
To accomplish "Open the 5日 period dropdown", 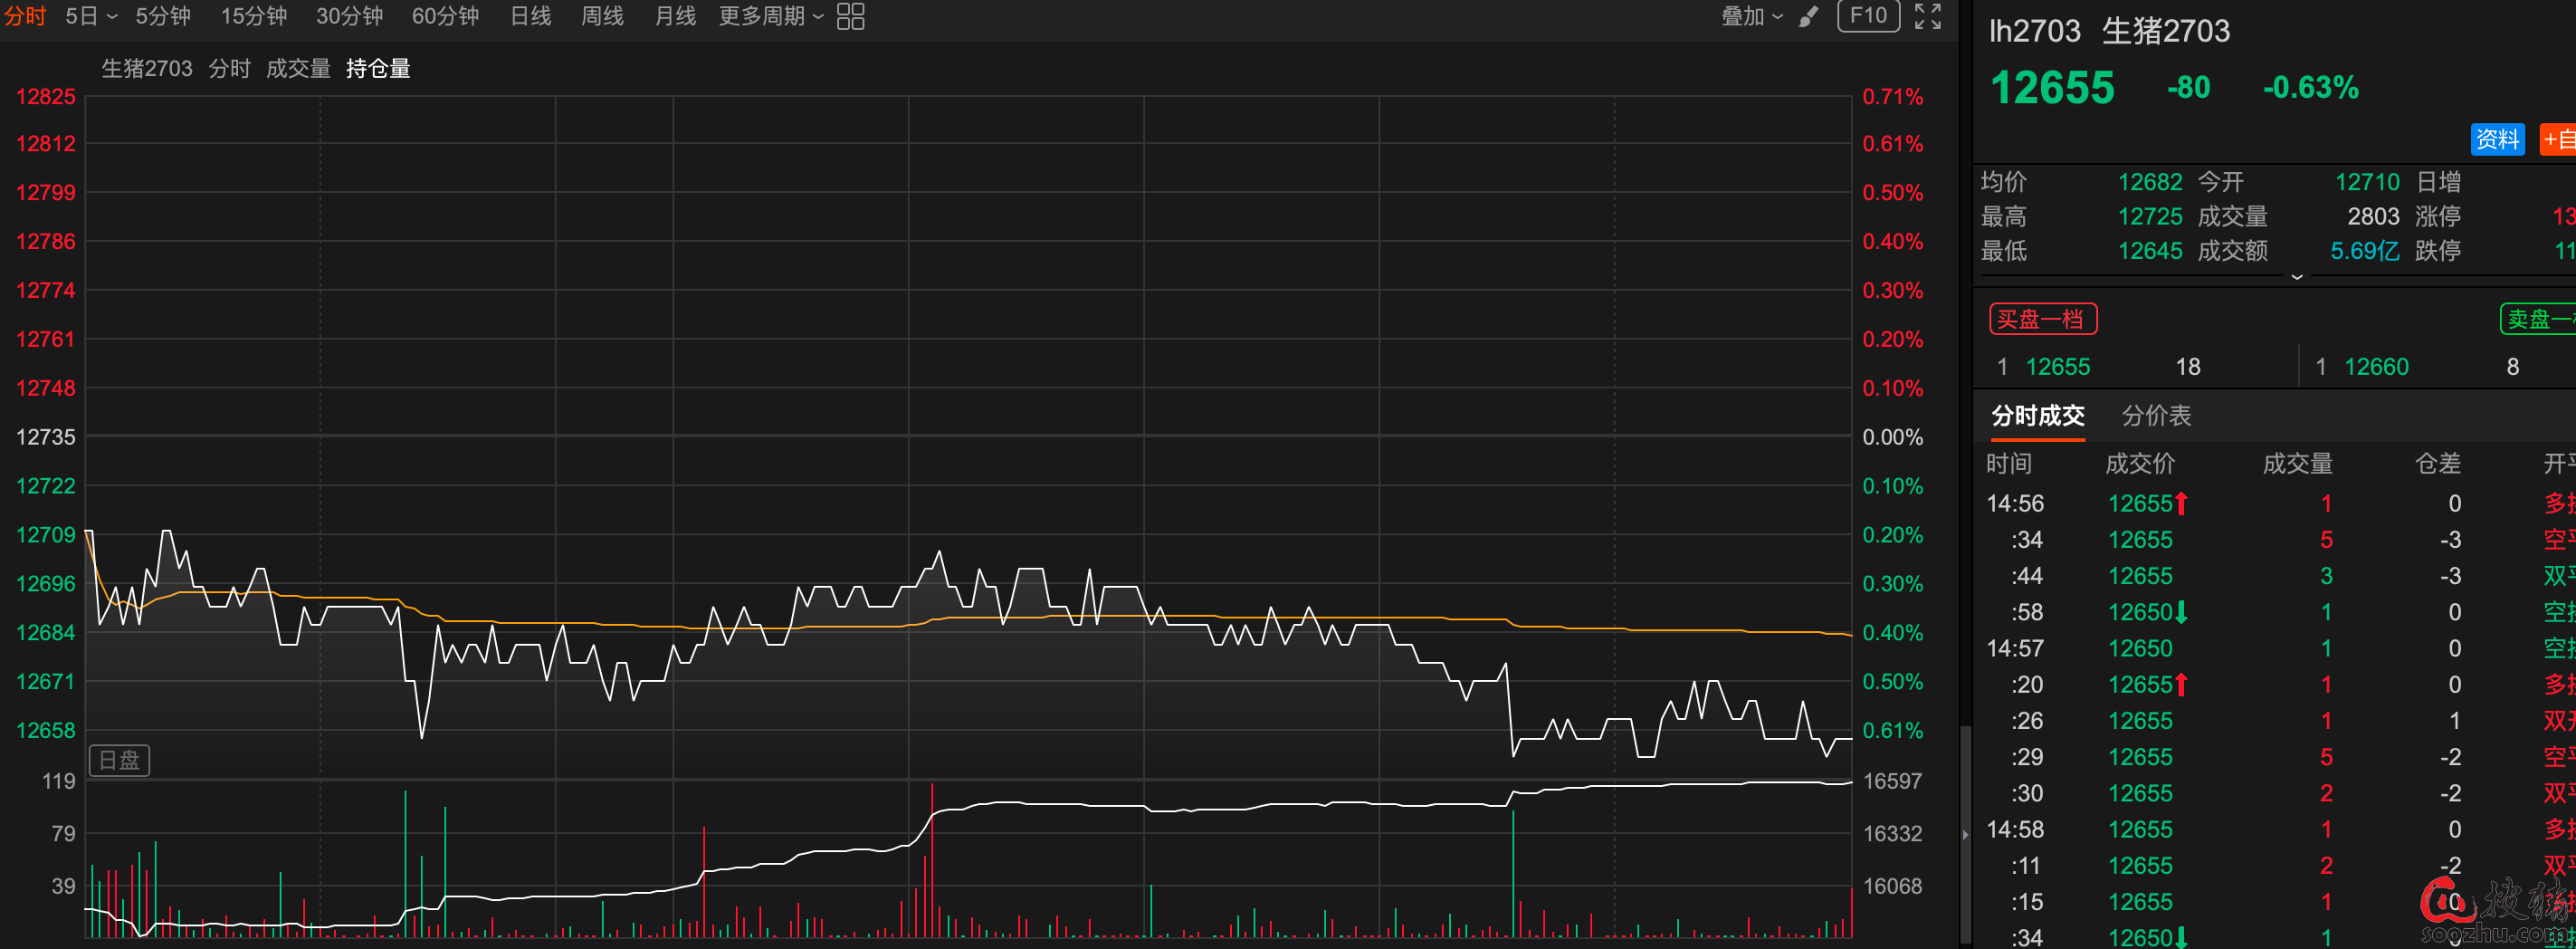I will coord(91,16).
